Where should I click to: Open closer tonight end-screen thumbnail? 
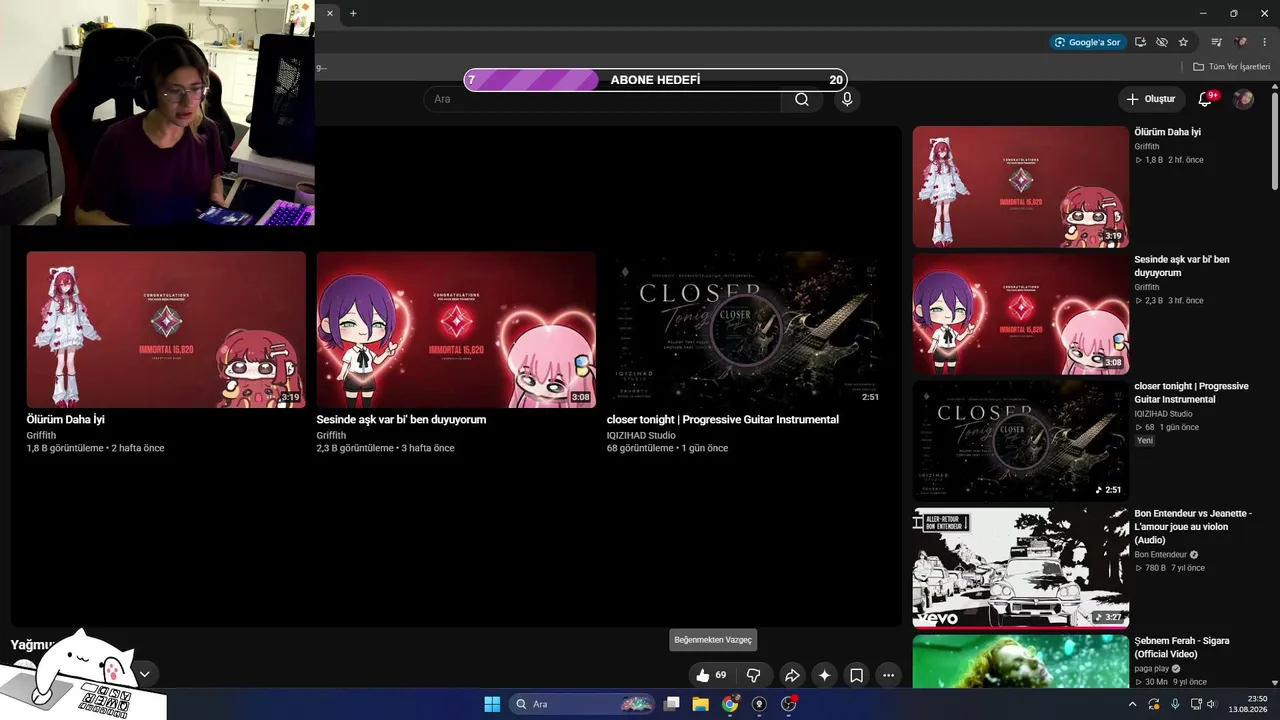click(x=746, y=329)
